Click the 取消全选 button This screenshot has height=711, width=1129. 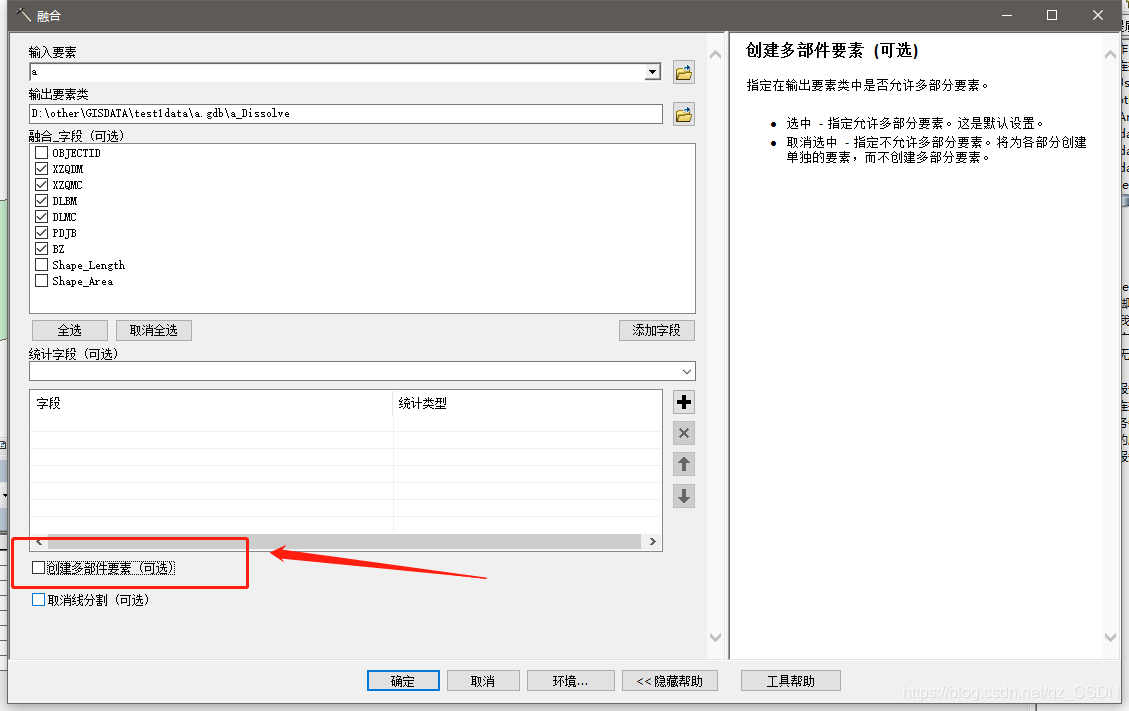pos(153,330)
